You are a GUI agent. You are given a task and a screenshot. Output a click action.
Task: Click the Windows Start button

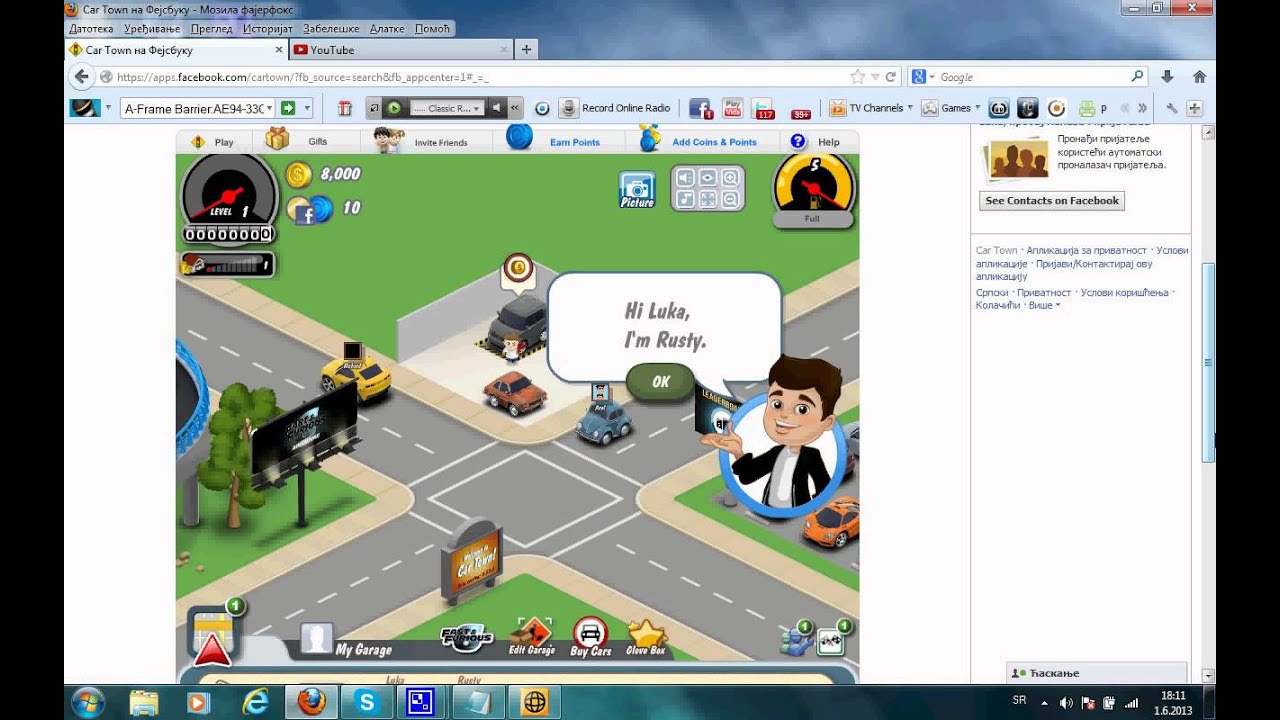[x=87, y=702]
